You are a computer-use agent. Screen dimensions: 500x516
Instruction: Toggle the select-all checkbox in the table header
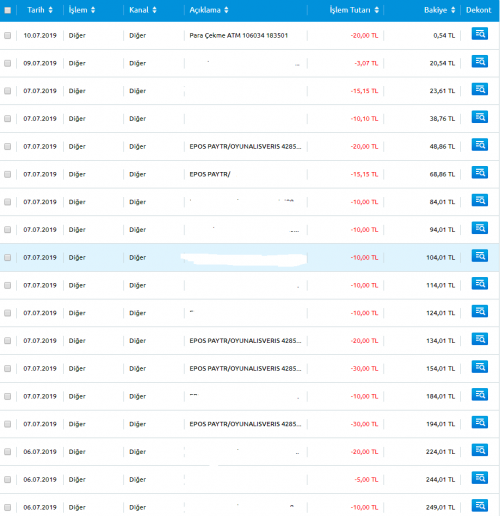pos(8,10)
